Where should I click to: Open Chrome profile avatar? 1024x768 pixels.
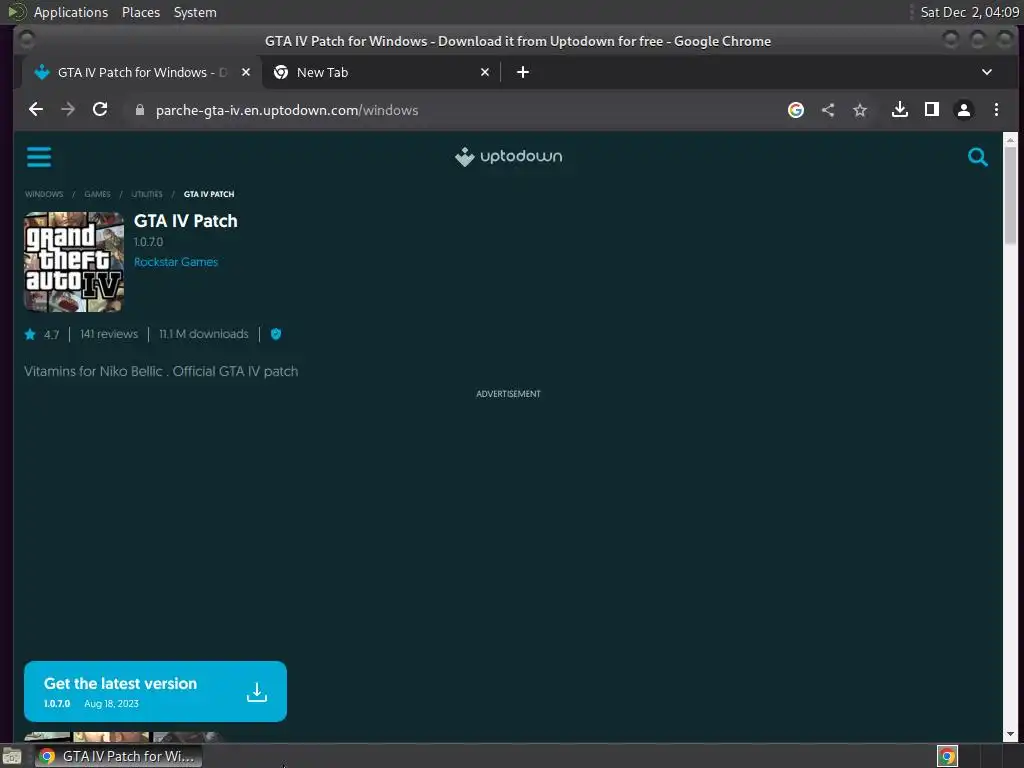(963, 110)
